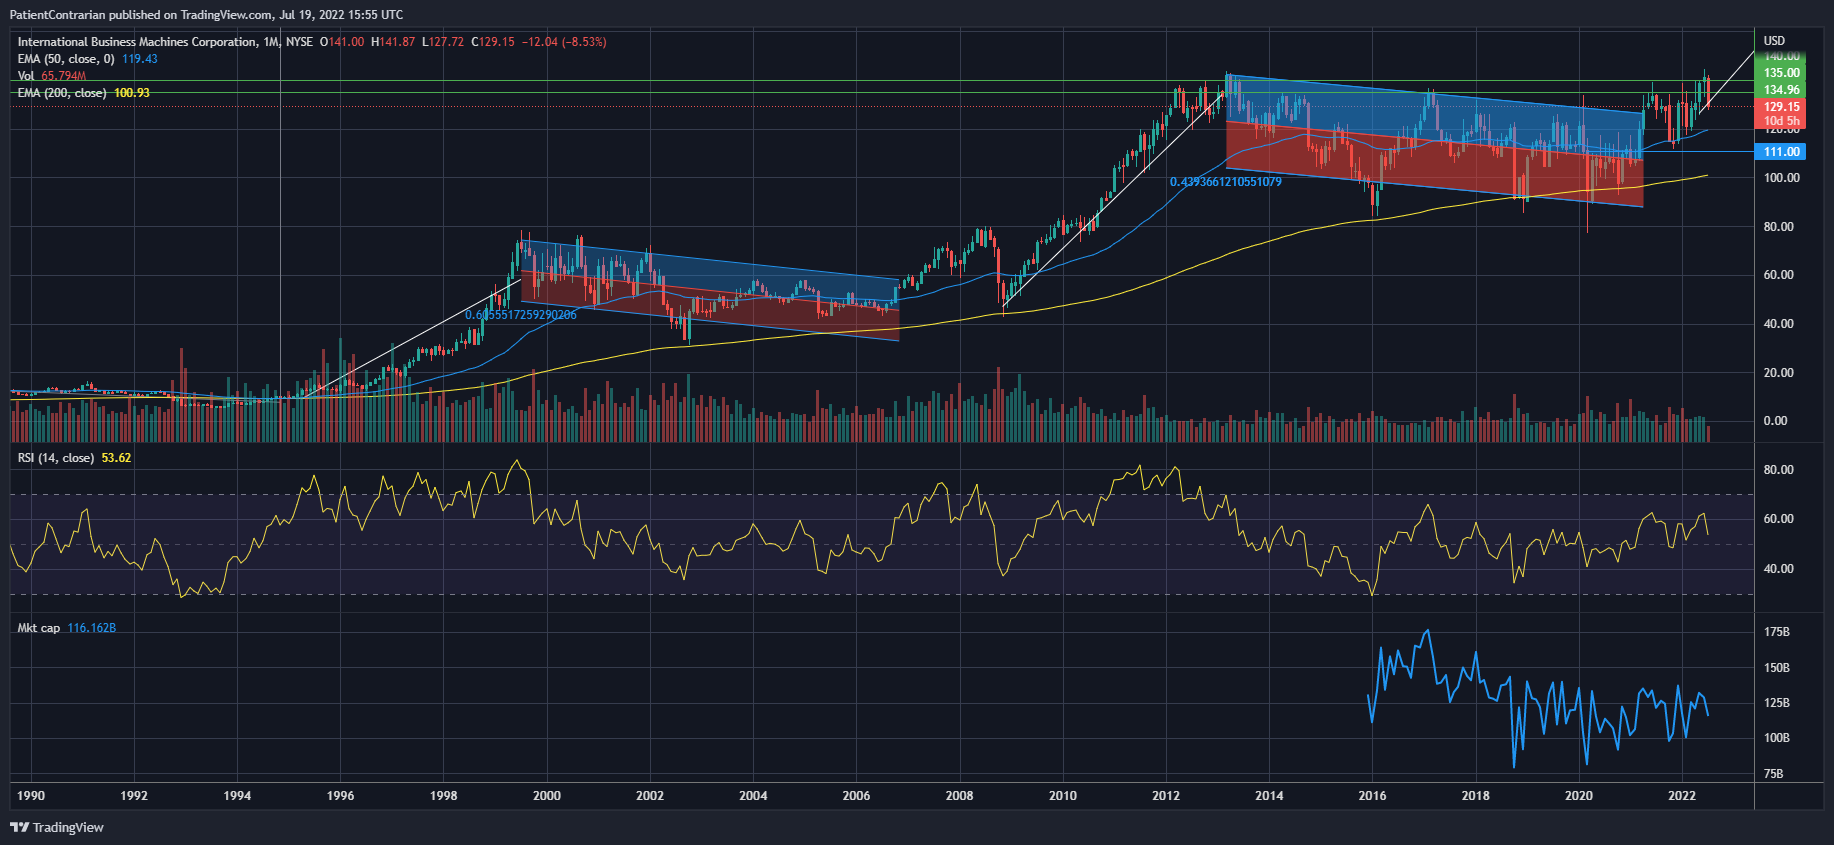Click the 2006 label on the time axis
The width and height of the screenshot is (1834, 845).
[856, 796]
